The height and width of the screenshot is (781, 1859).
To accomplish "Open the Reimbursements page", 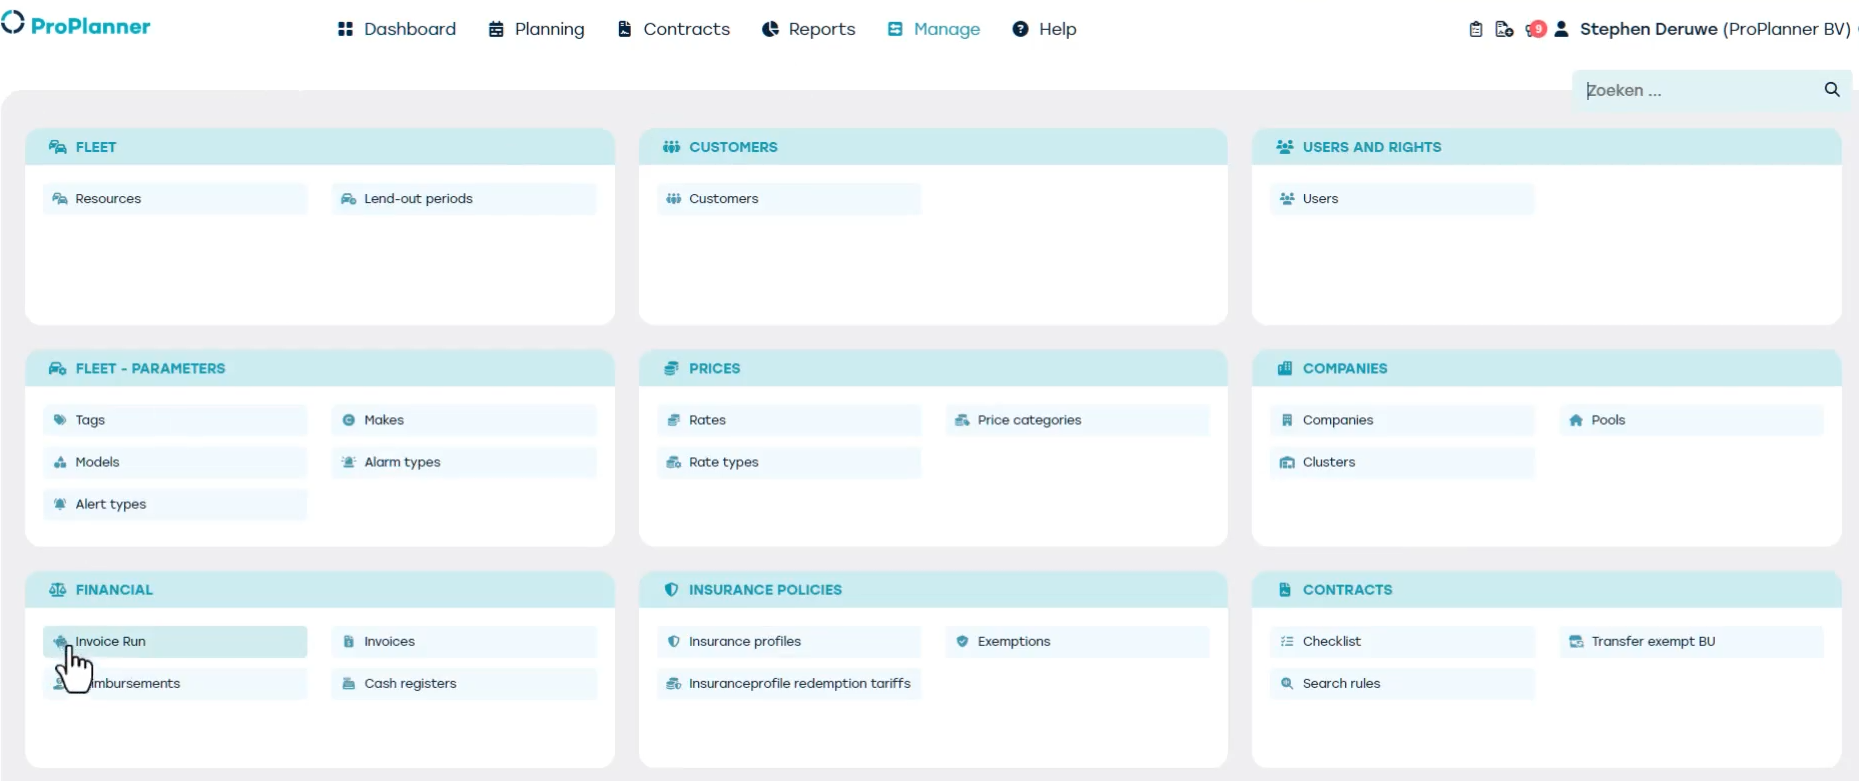I will 175,684.
